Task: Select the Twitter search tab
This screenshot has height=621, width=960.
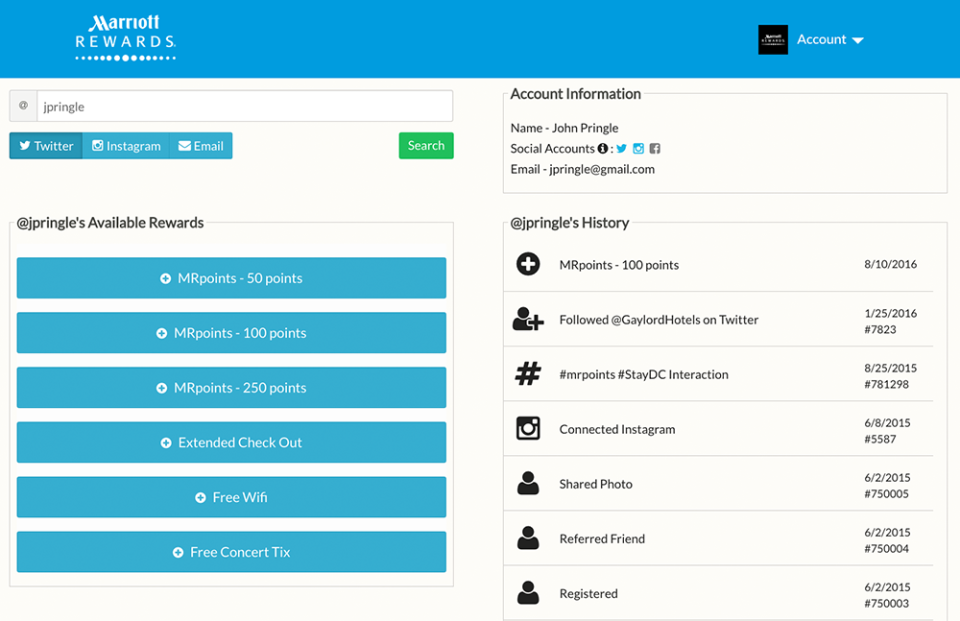Action: (x=46, y=146)
